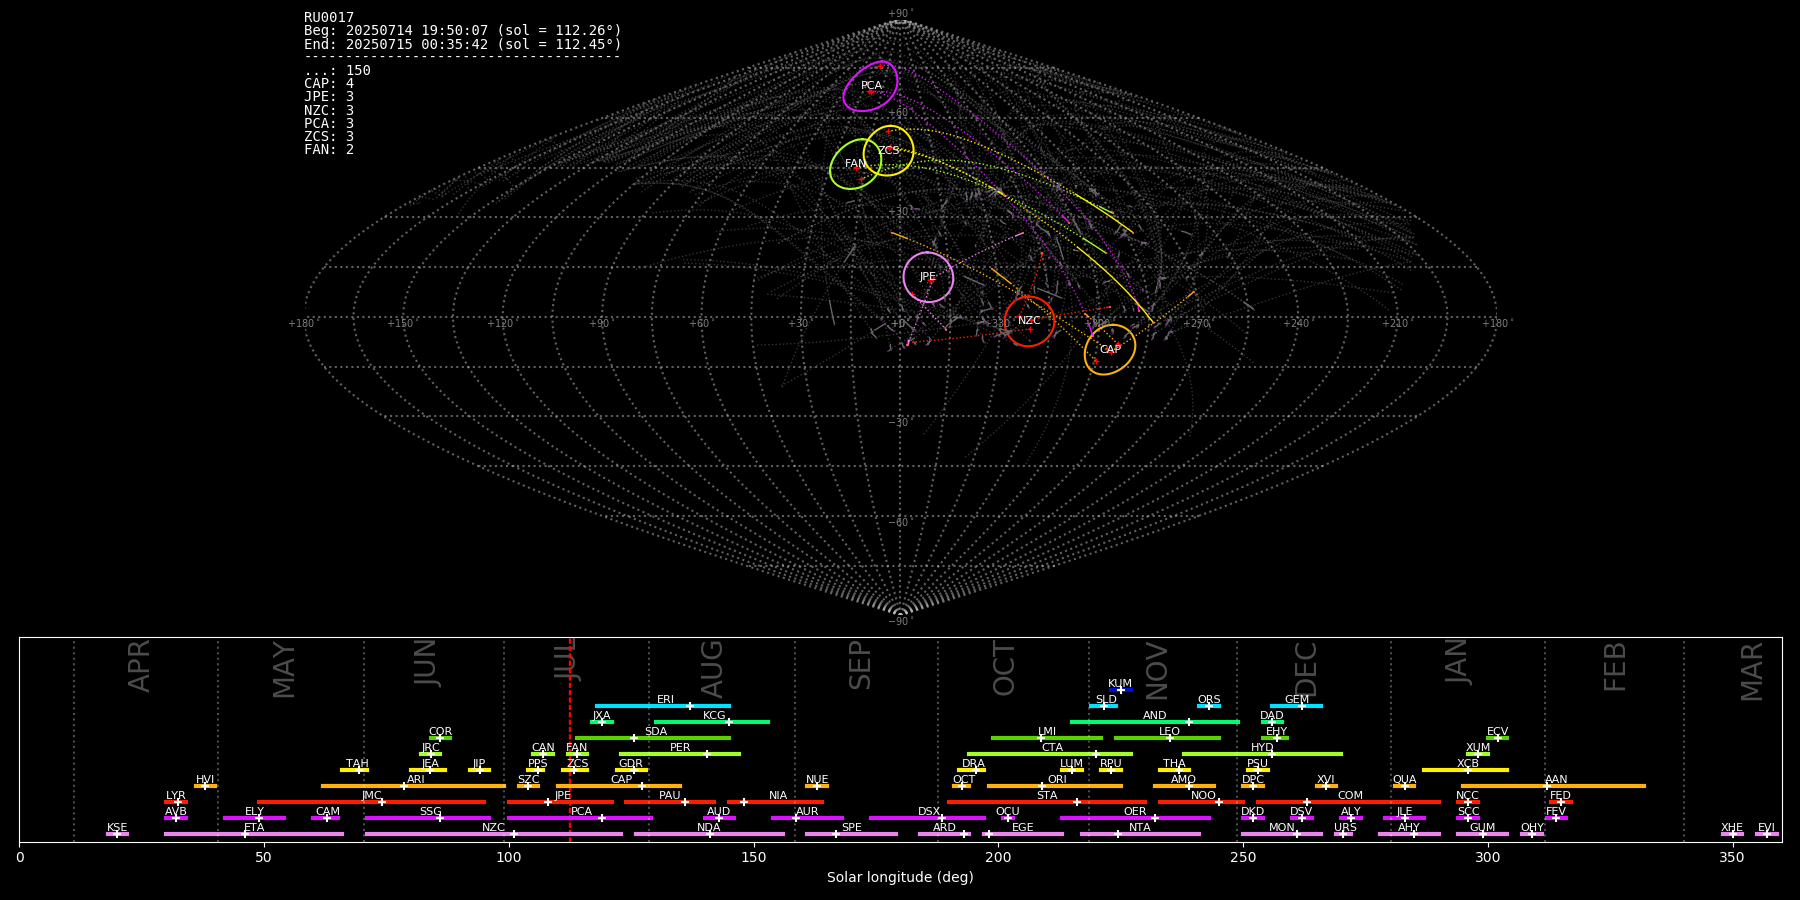Viewport: 1800px width, 900px height.
Task: Select the pink JPE radiant circle
Action: [x=928, y=277]
